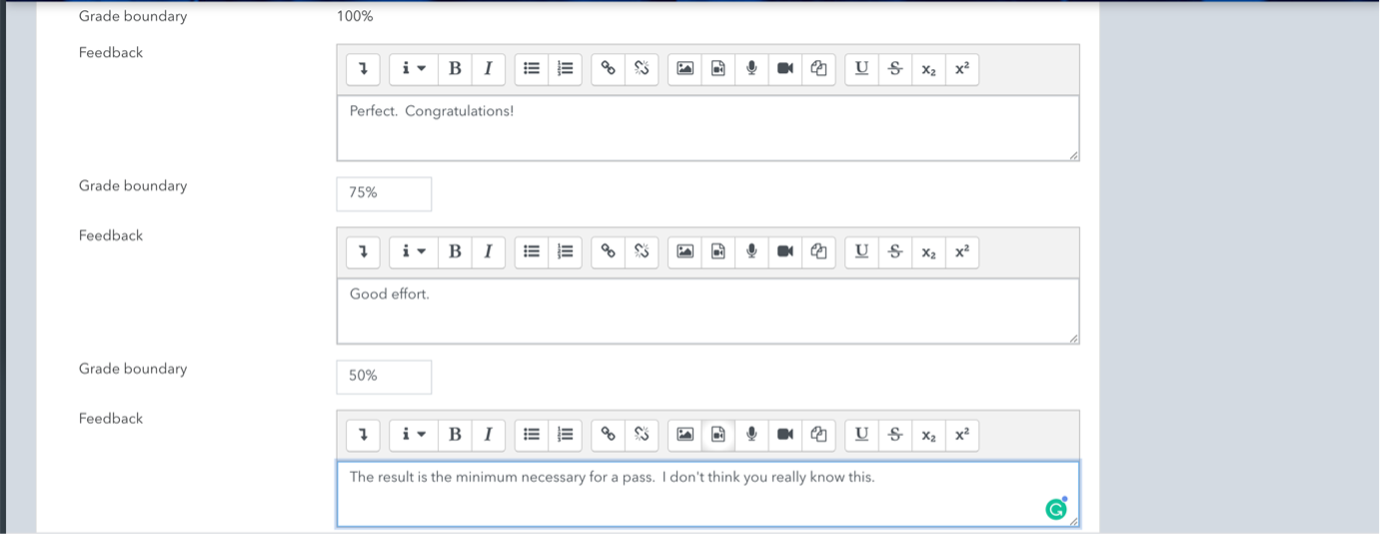Apply subscript in 'Good effort.' editor
The image size is (1384, 537).
[929, 252]
